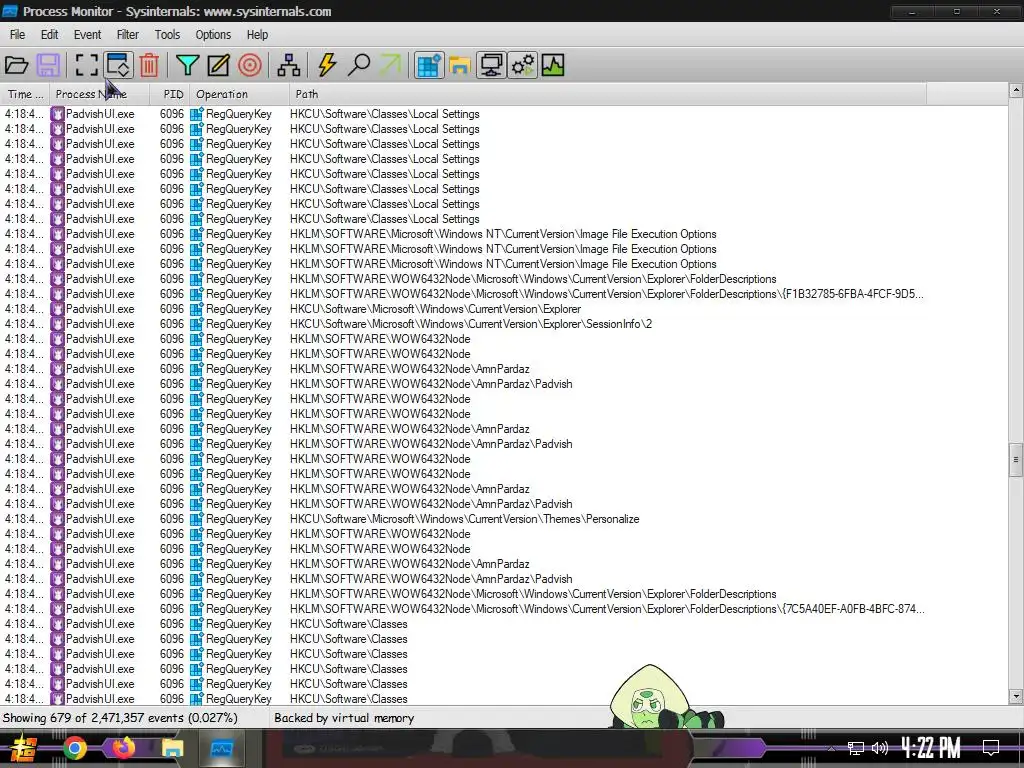Click the vertical scrollbar thumb

coord(1016,460)
